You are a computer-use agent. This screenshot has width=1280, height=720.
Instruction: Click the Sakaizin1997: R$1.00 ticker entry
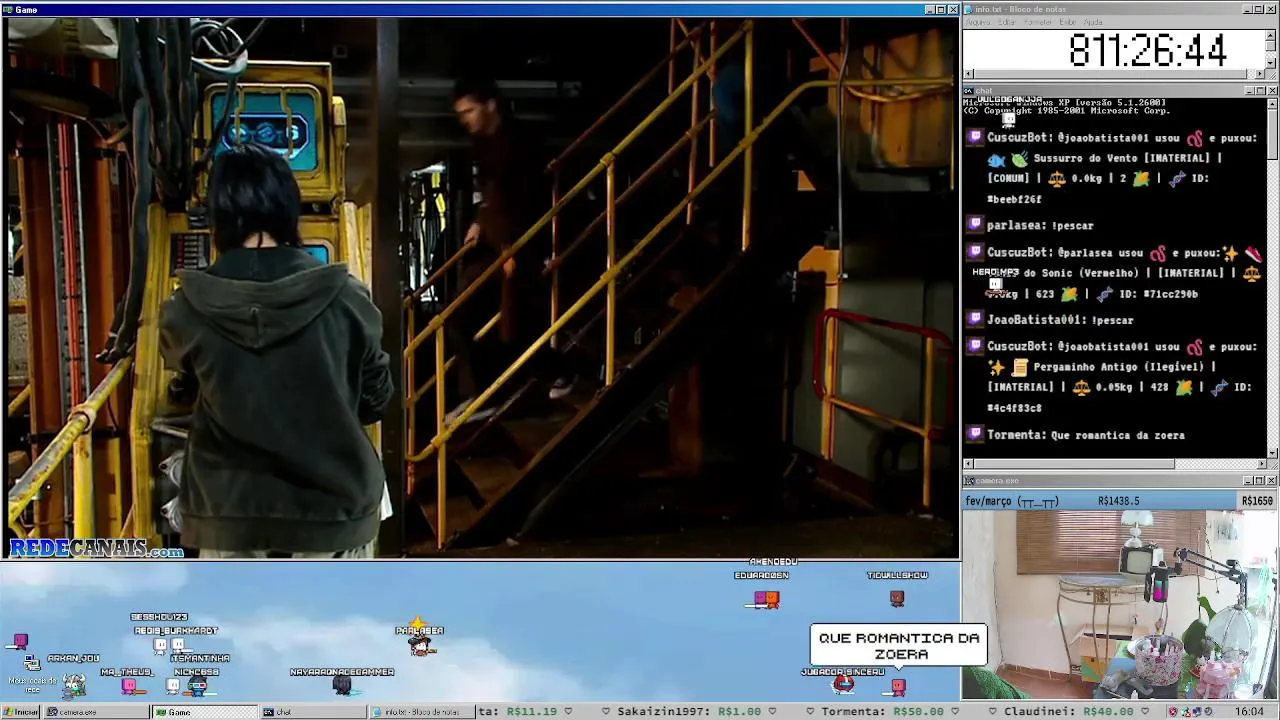pyautogui.click(x=689, y=712)
